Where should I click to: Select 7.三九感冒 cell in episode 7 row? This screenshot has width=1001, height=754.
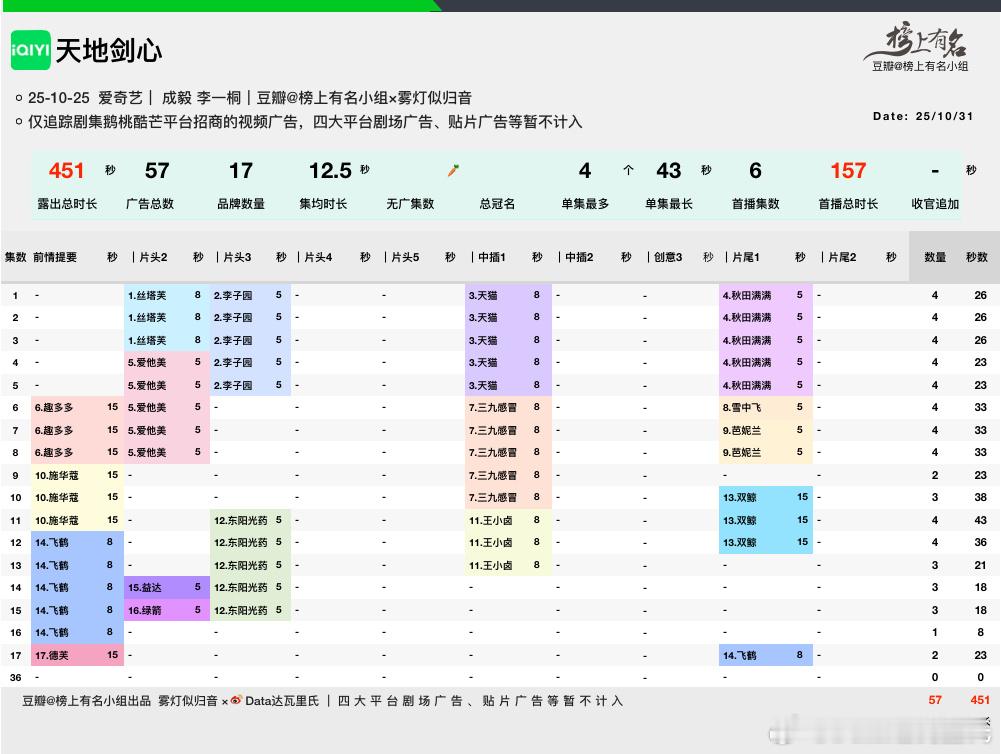[508, 430]
